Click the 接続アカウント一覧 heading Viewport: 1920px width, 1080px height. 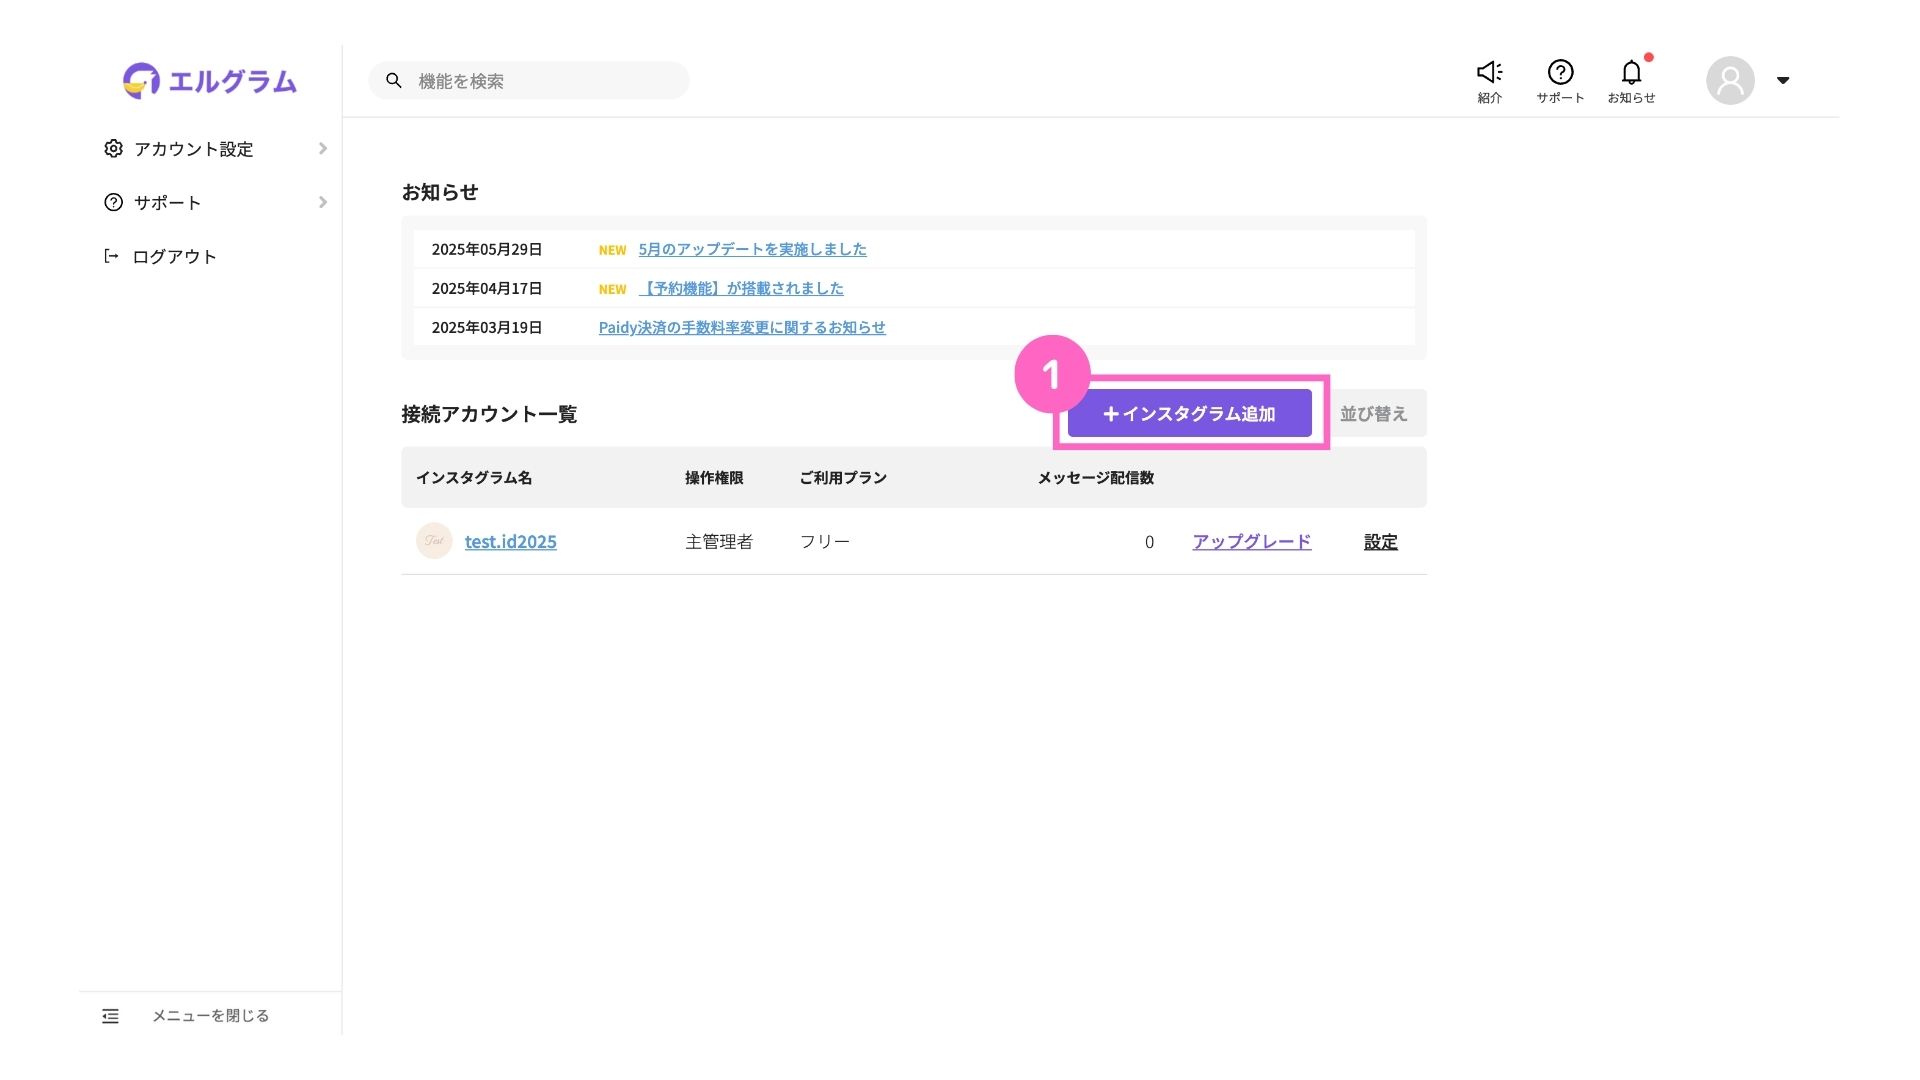tap(489, 414)
